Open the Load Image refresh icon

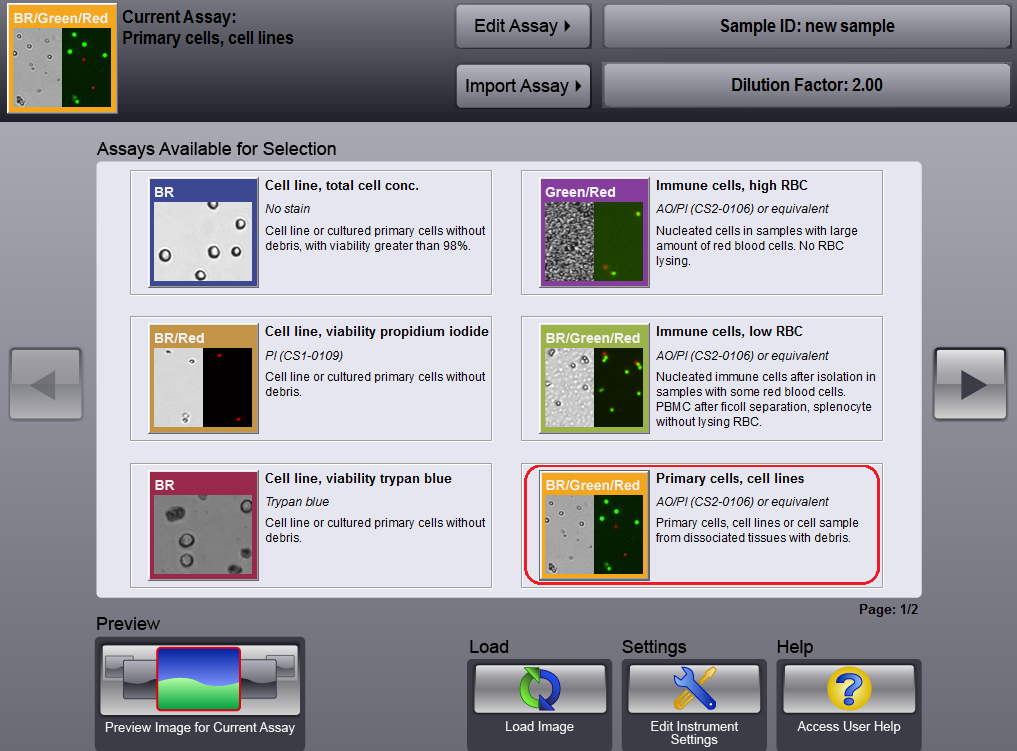click(540, 689)
